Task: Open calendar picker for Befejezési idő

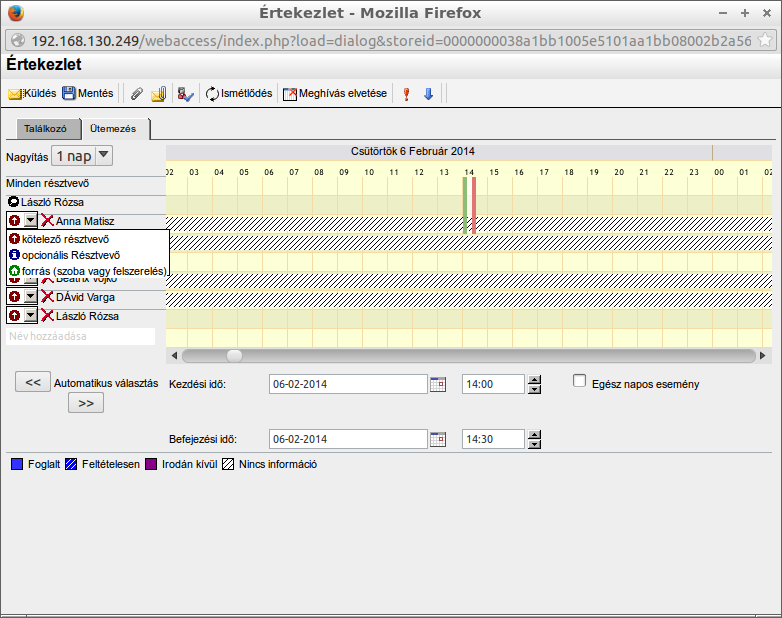Action: 438,439
